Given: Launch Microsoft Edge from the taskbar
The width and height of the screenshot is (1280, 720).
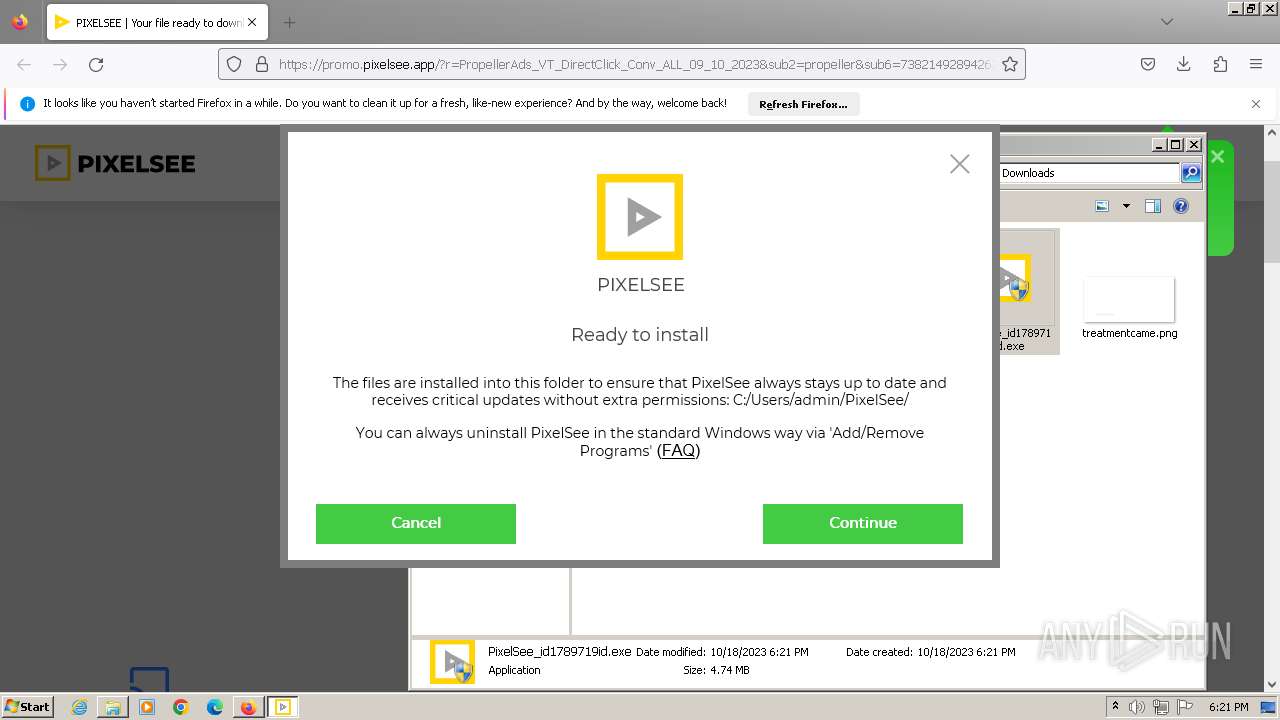Looking at the screenshot, I should 215,707.
